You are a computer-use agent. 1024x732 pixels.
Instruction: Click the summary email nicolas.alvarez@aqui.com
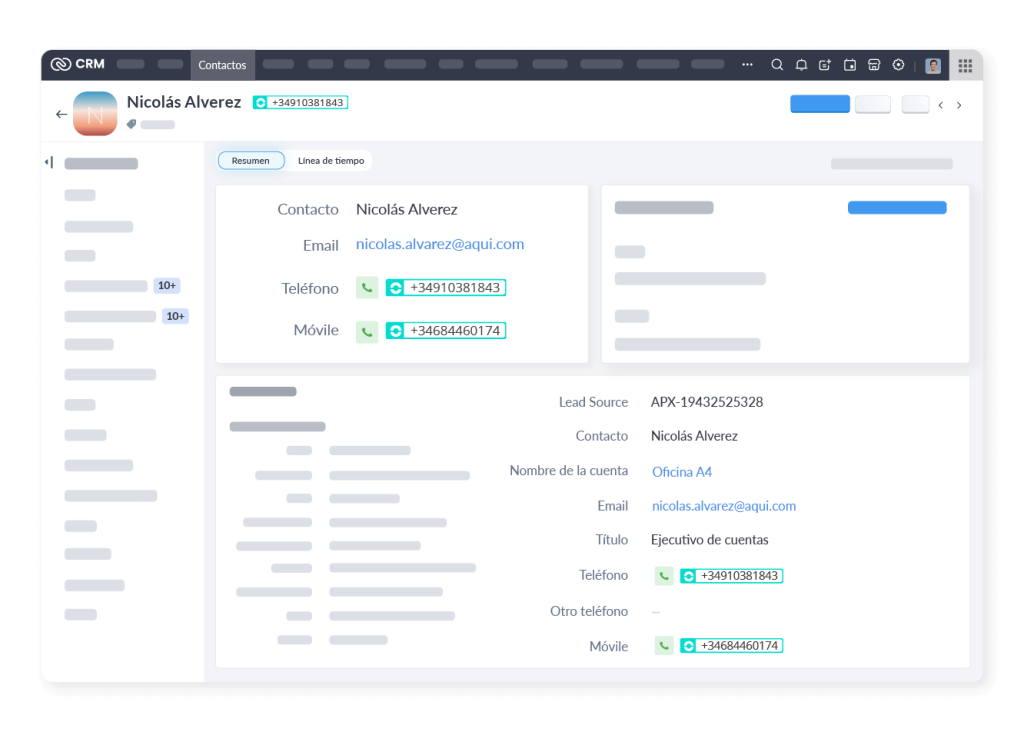pos(440,244)
